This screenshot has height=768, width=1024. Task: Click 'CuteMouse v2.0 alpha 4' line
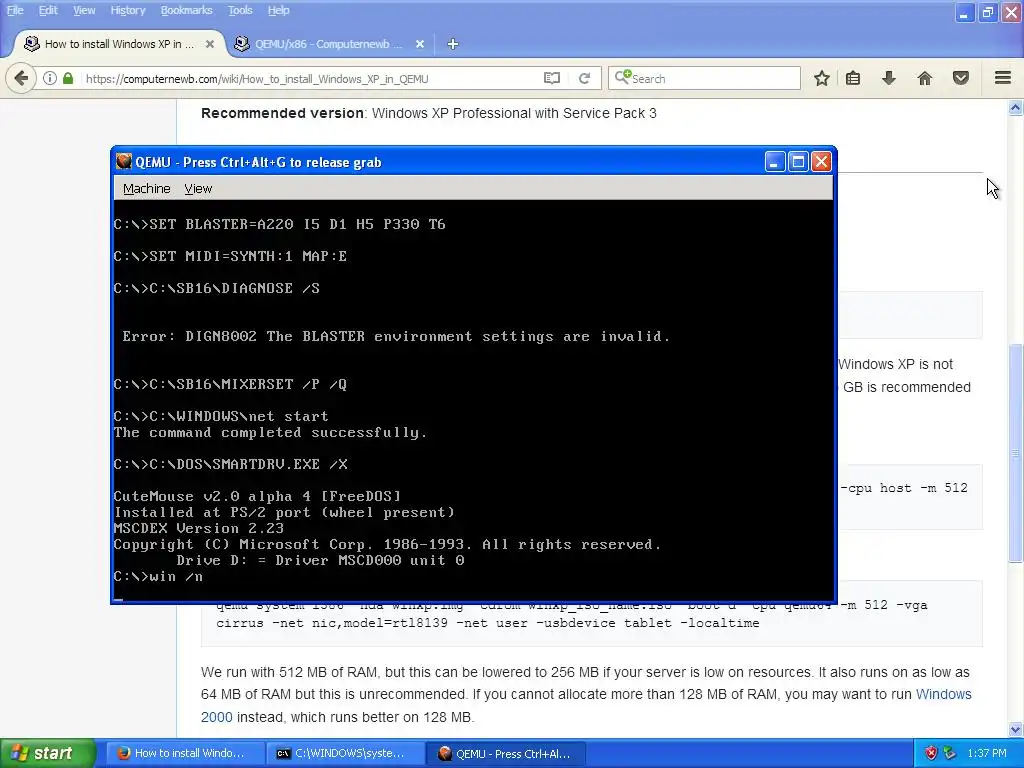pos(257,496)
